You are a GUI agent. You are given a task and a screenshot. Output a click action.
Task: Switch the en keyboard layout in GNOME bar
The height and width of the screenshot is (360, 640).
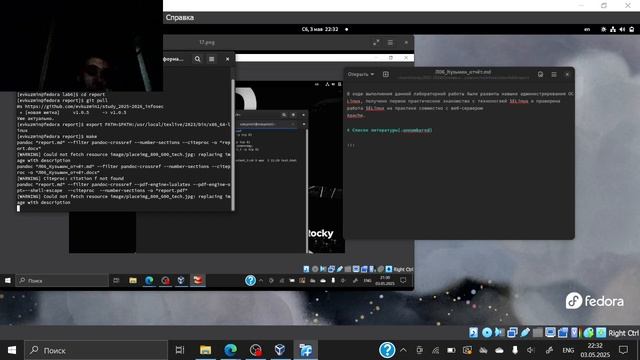587,29
